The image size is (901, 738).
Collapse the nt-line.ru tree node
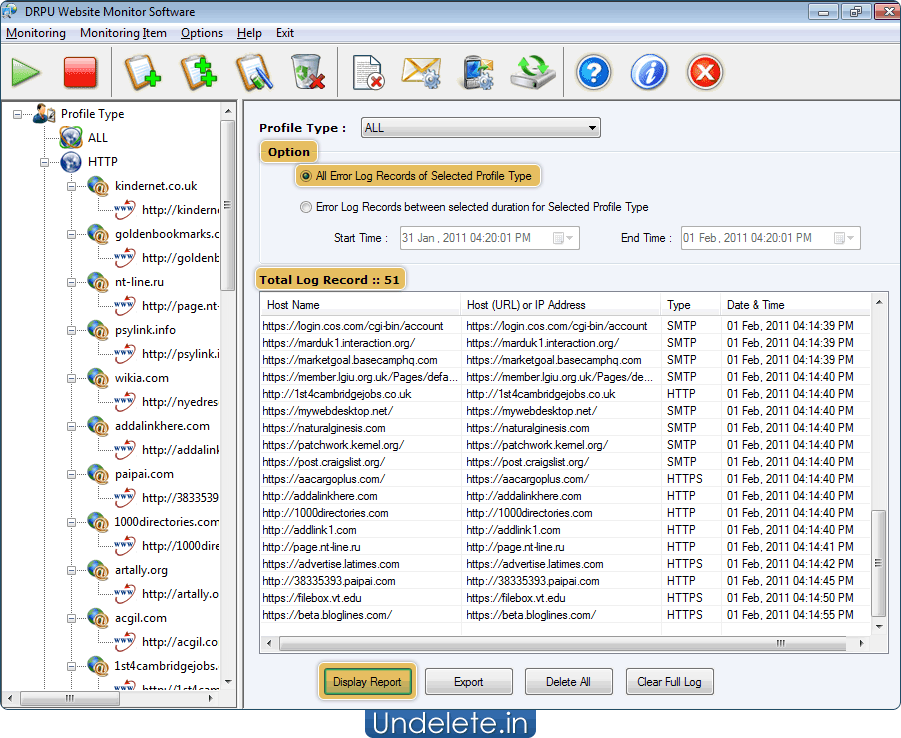point(71,282)
